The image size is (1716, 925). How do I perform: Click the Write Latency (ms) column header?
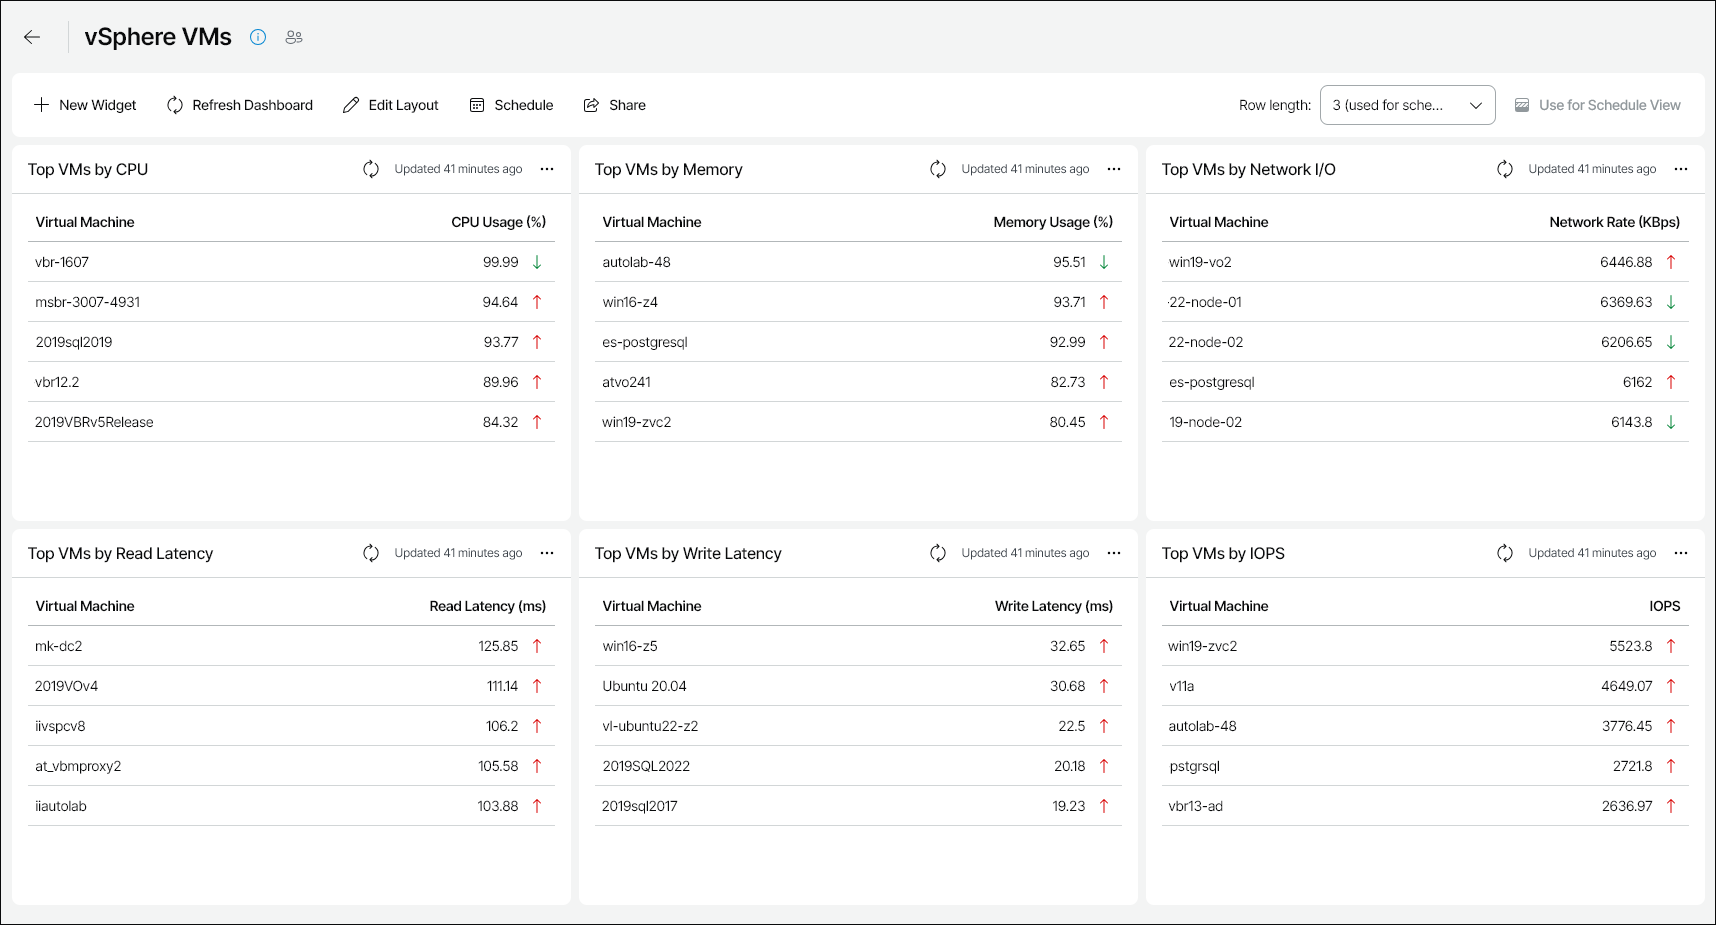(1053, 606)
